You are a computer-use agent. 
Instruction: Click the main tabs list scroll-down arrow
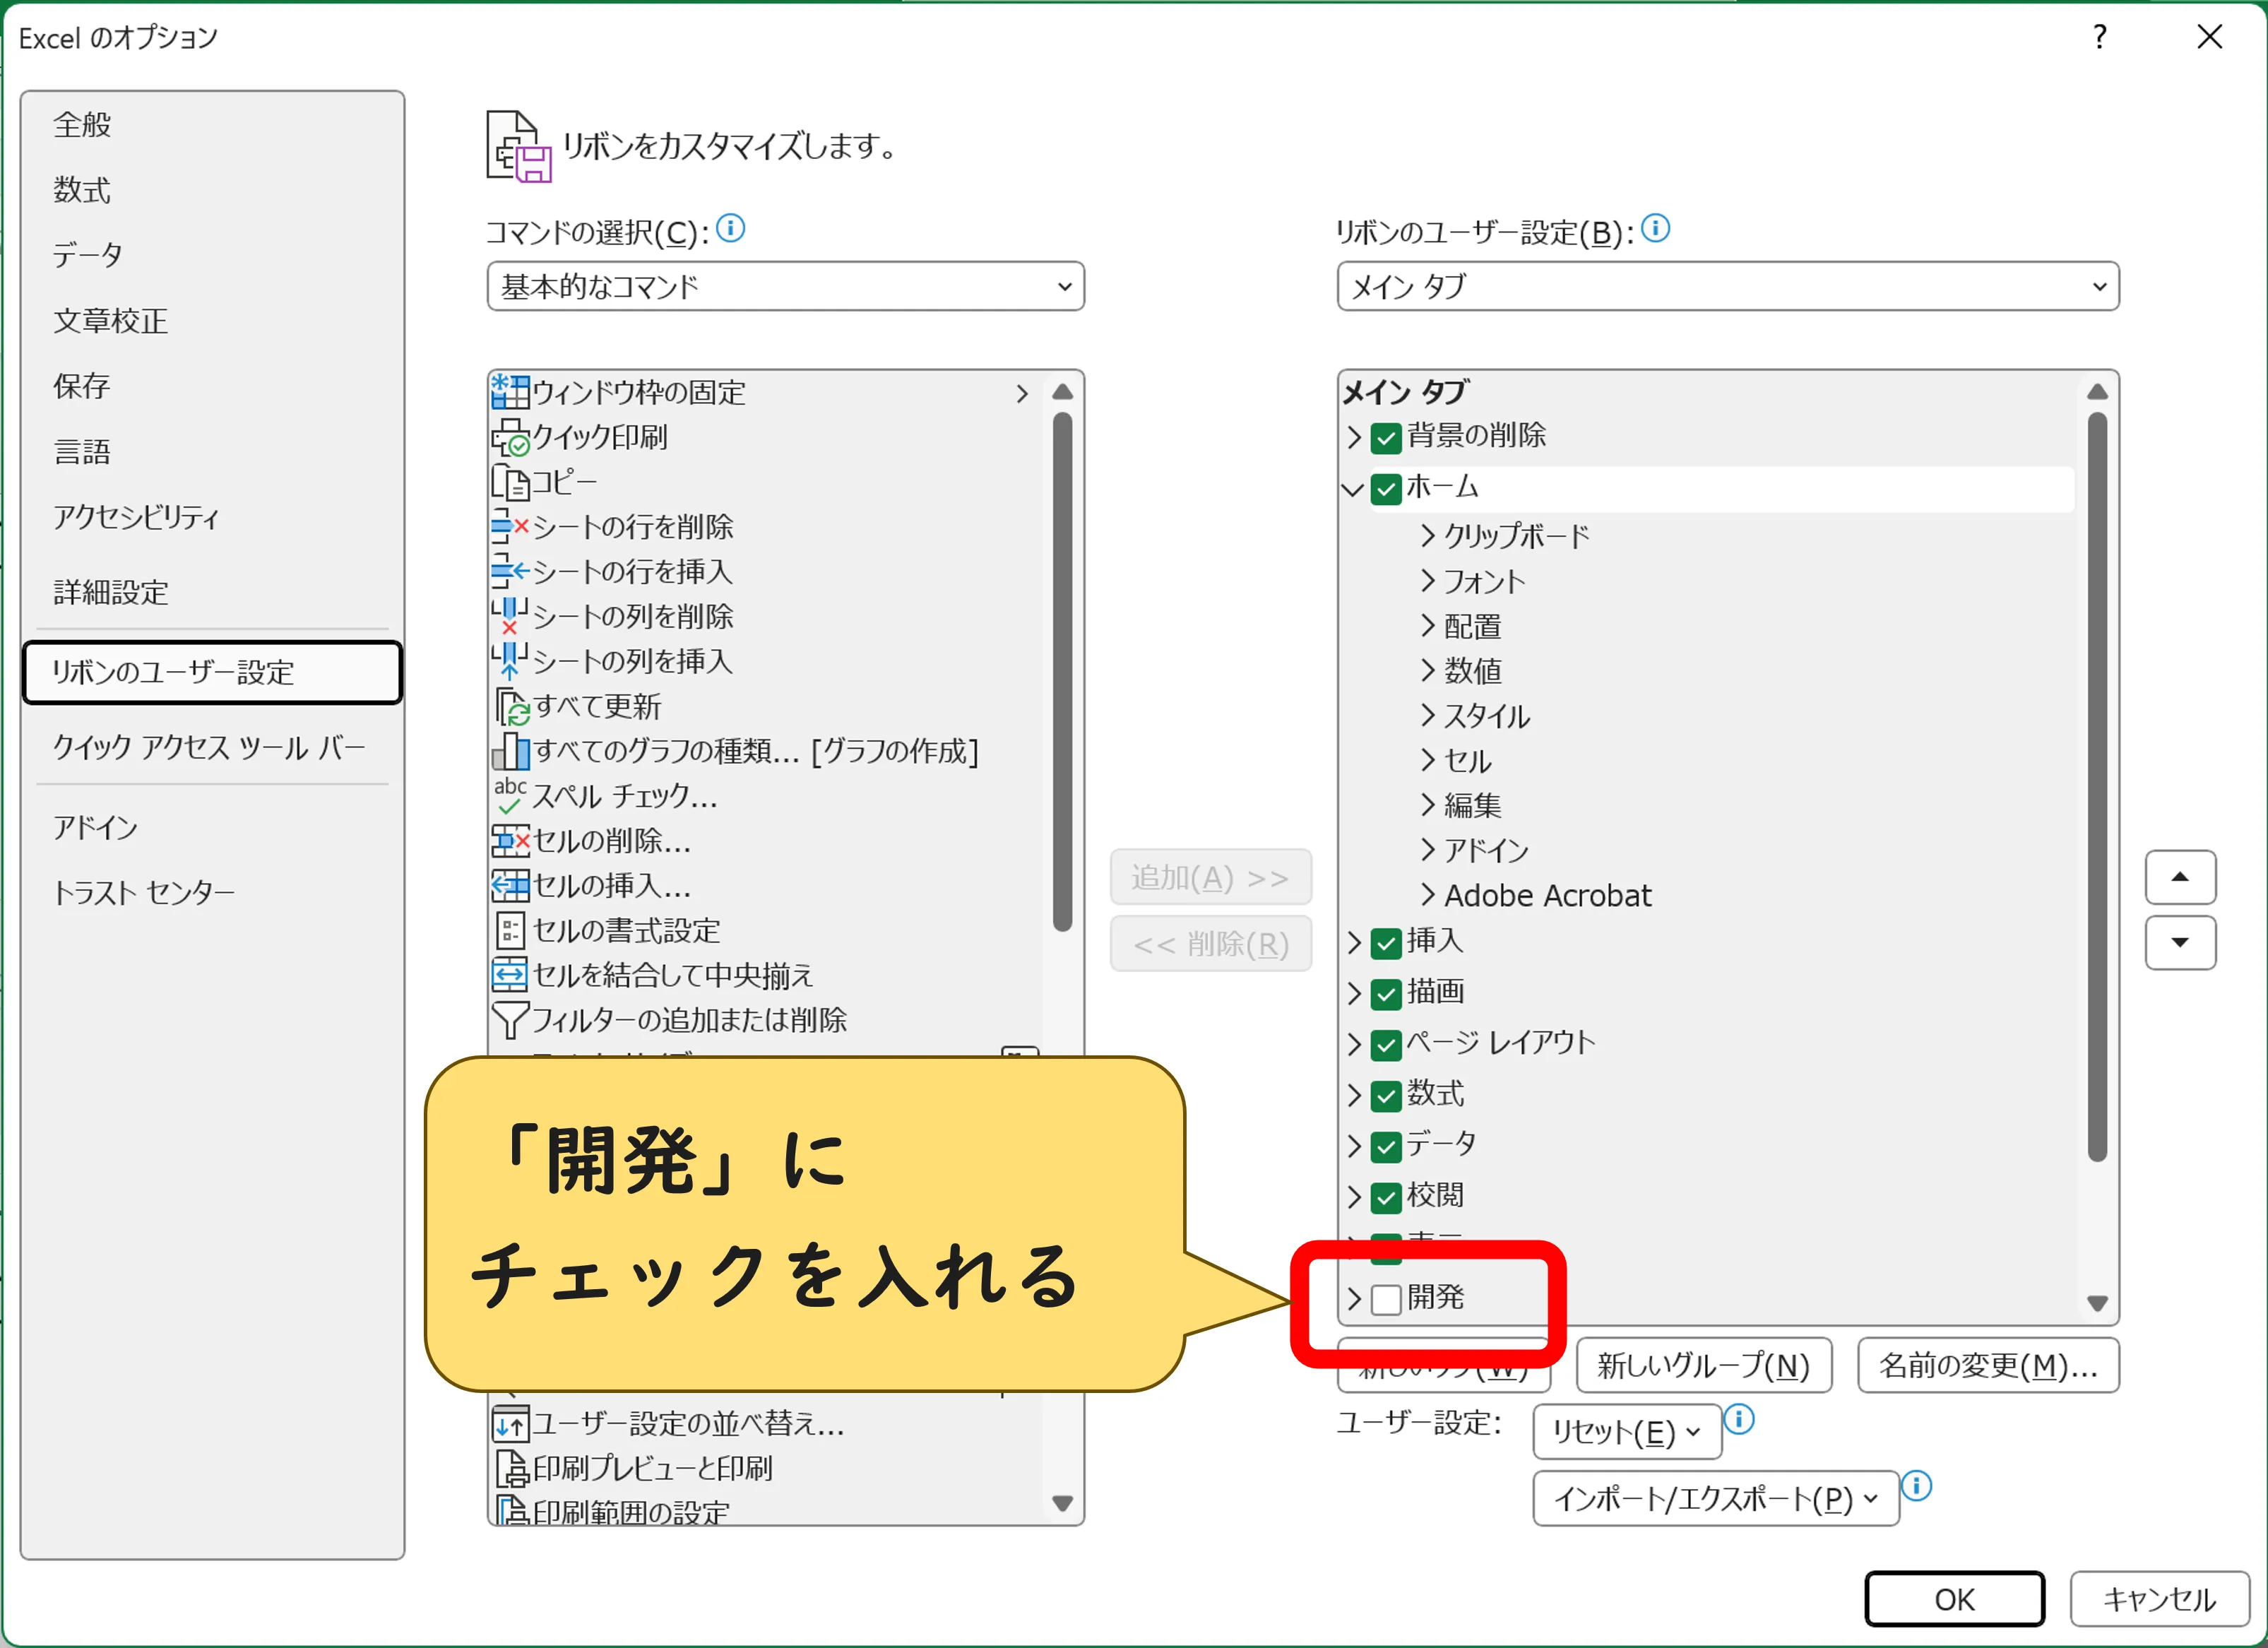click(x=2098, y=1304)
